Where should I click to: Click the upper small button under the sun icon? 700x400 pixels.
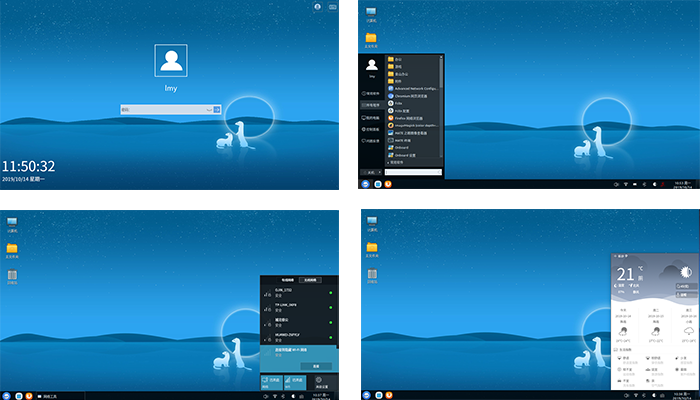click(686, 286)
